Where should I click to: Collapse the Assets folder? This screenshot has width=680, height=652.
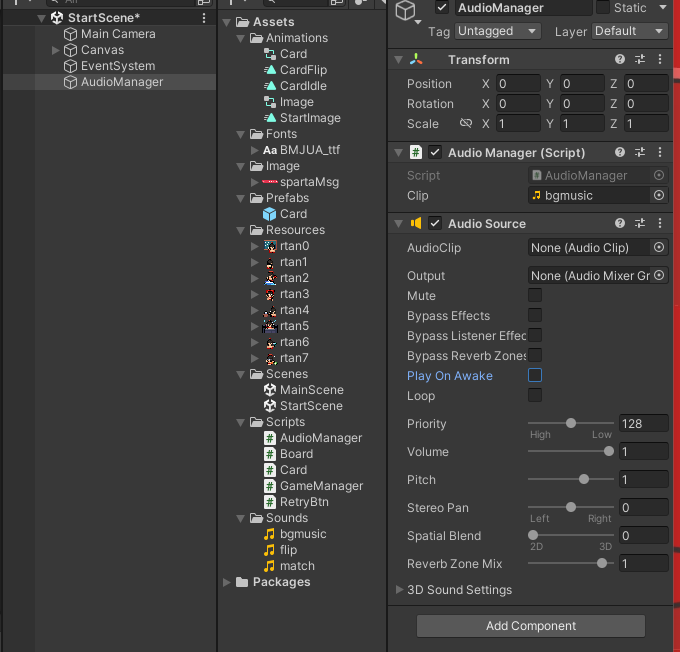coord(226,22)
